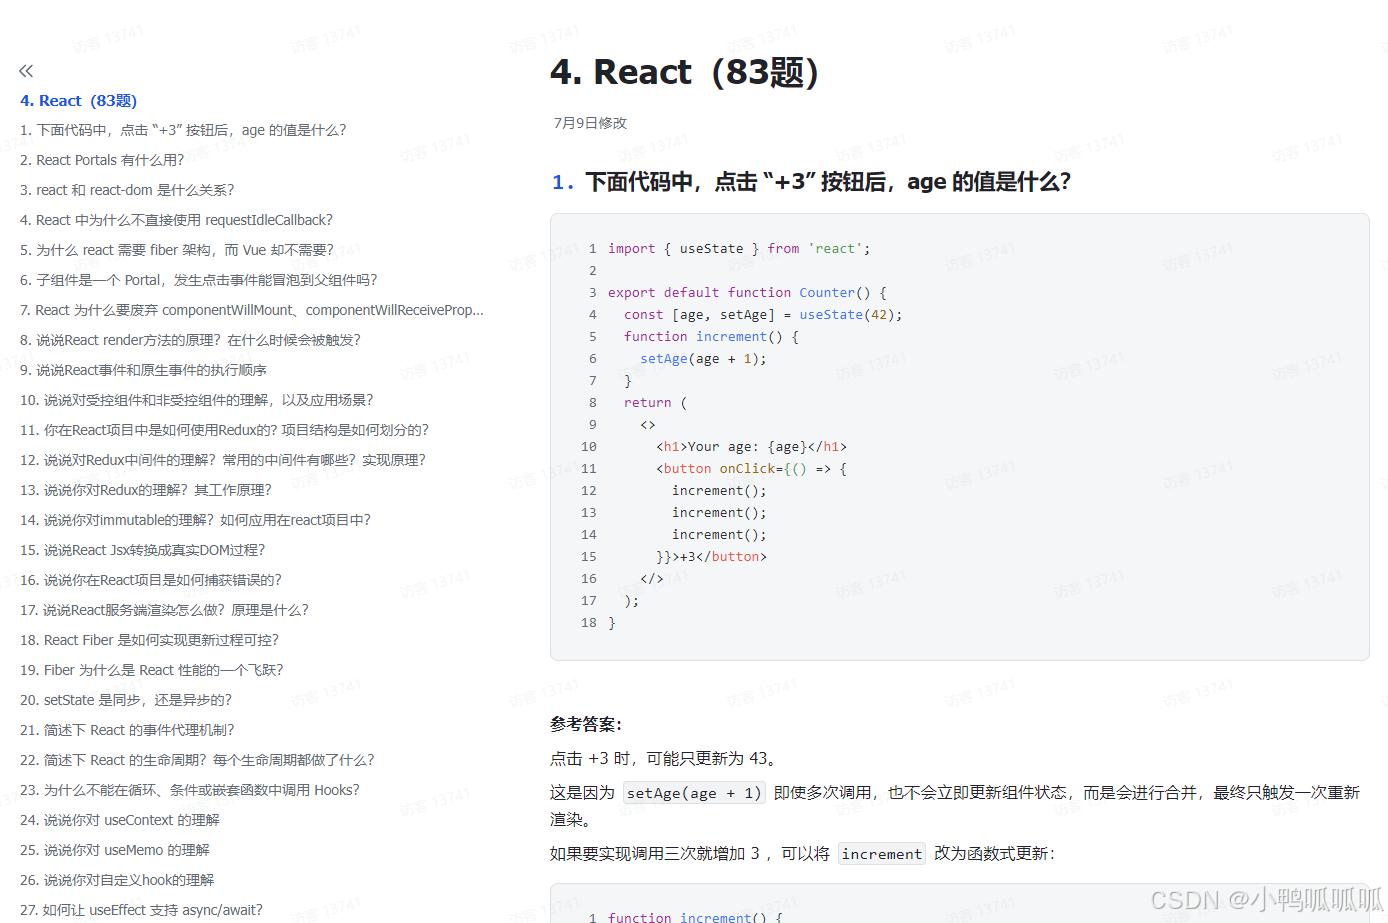Open 'react 和 react-dom 是什么关系' entry
The height and width of the screenshot is (923, 1388).
[127, 189]
